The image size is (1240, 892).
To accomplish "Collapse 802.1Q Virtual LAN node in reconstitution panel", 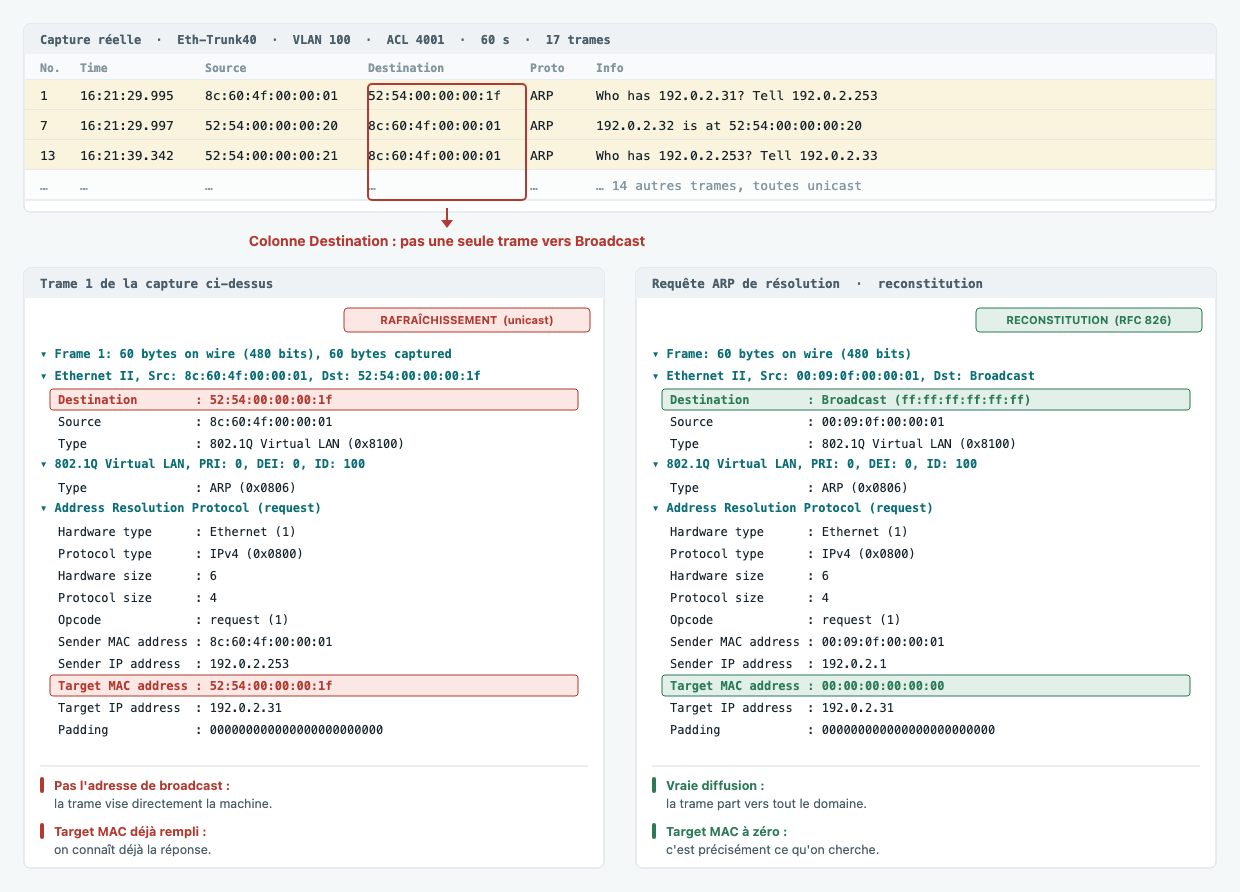I will point(656,464).
